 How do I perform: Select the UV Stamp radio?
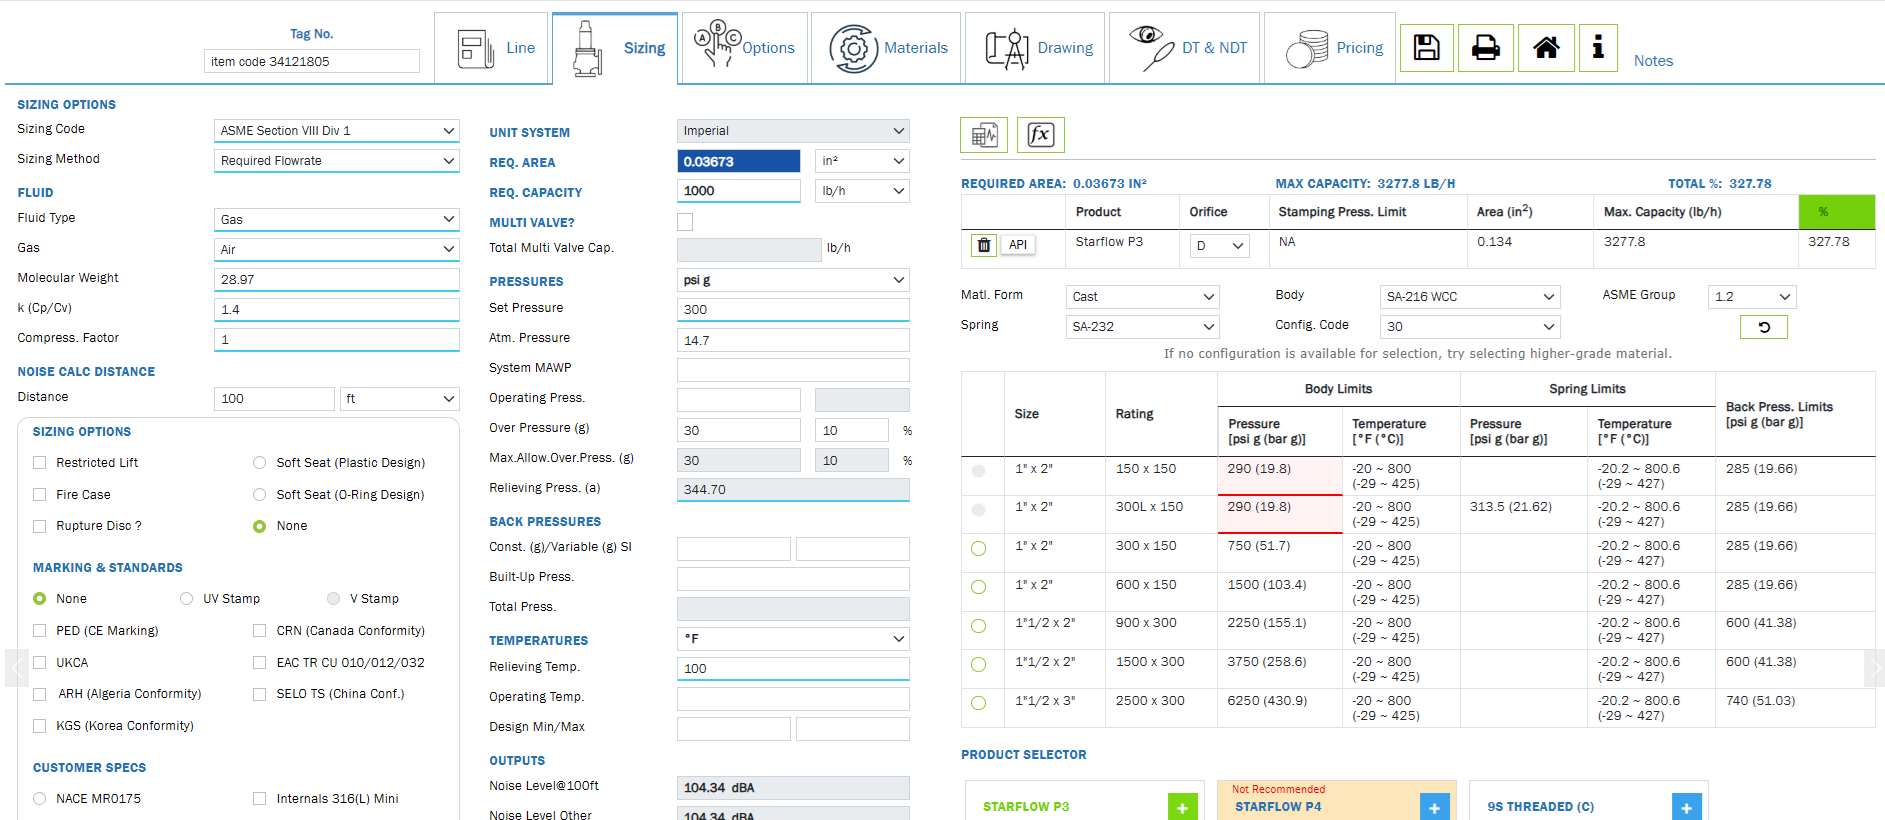pyautogui.click(x=187, y=599)
